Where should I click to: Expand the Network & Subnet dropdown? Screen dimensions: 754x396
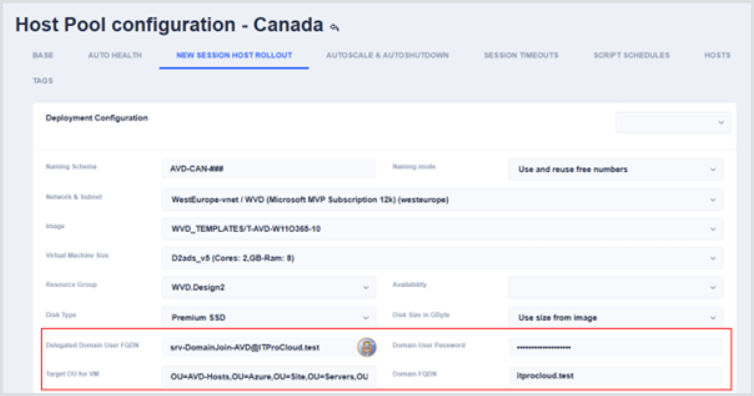tap(442, 199)
